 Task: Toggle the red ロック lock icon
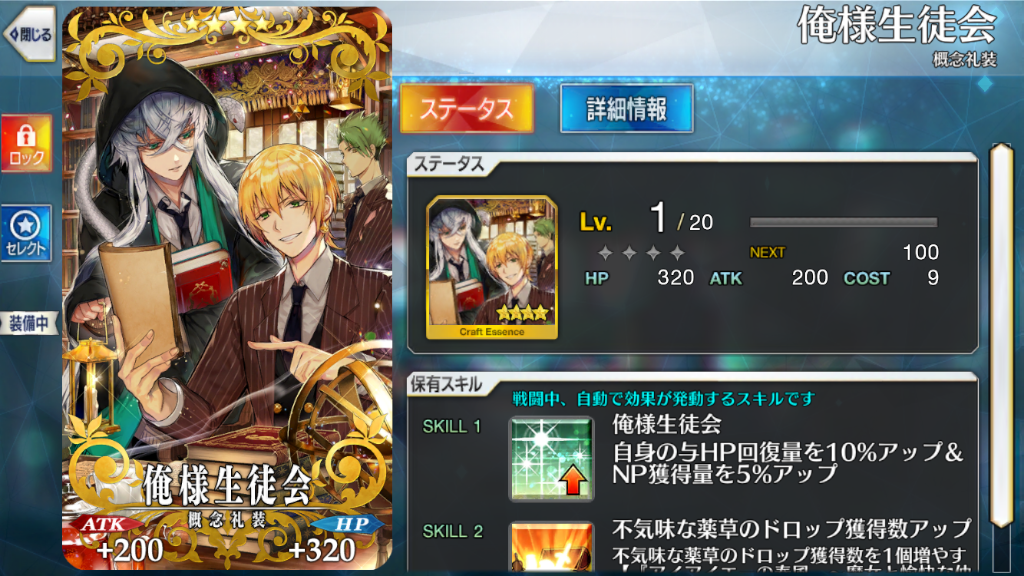pyautogui.click(x=26, y=144)
